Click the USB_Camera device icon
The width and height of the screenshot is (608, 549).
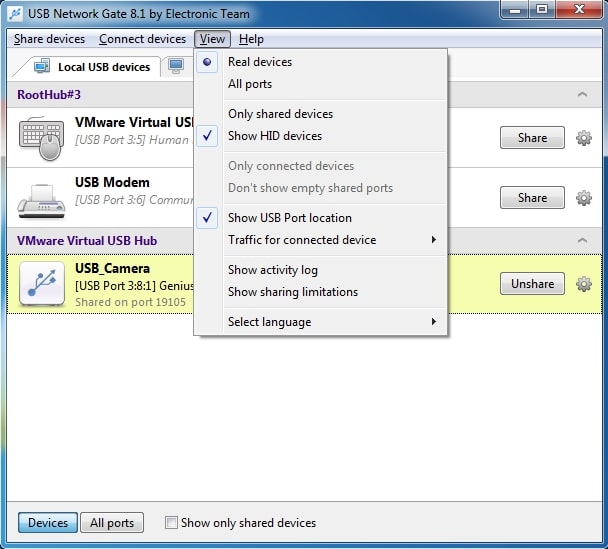point(42,284)
